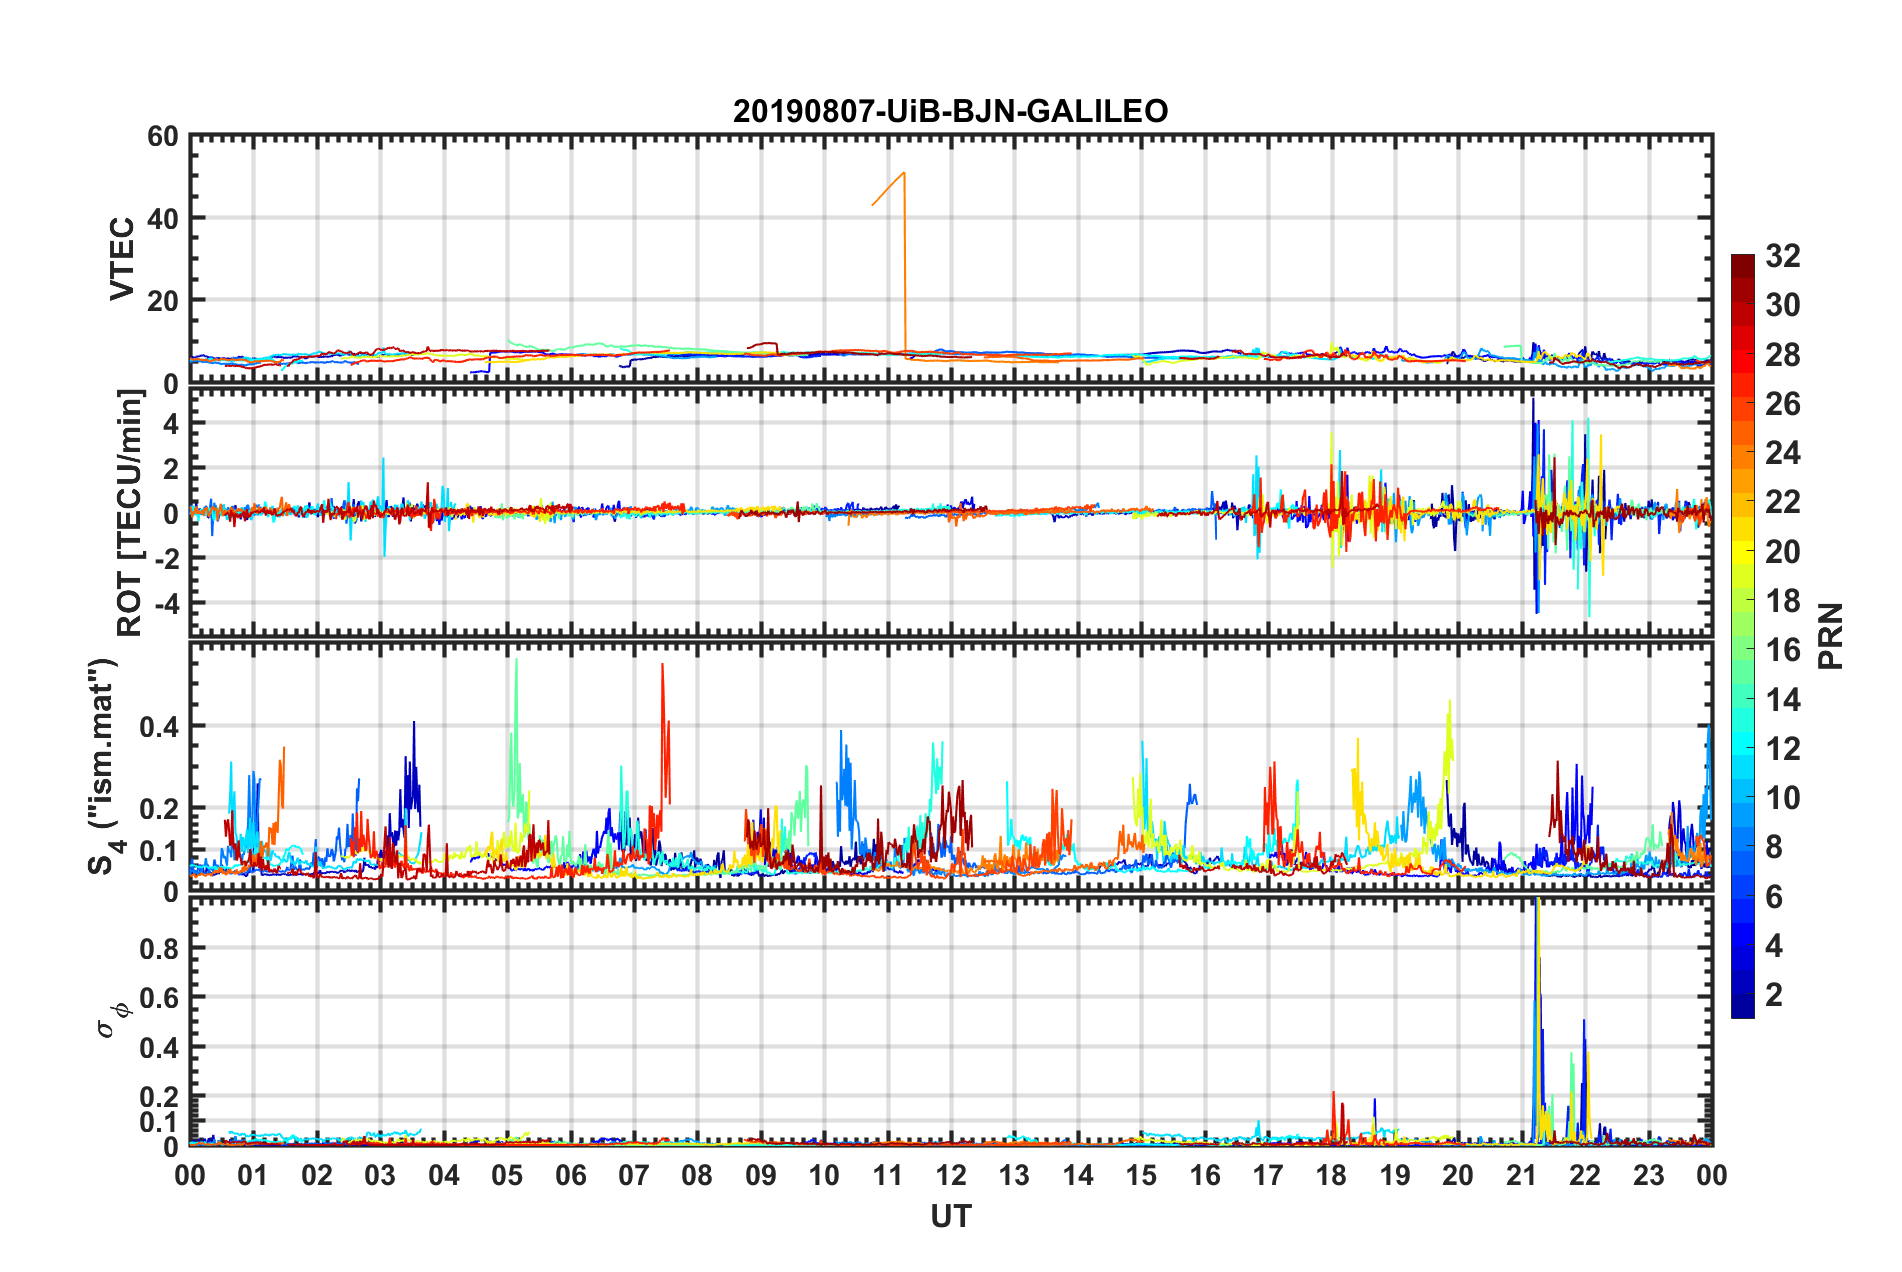
Task: Click the VTEC y-axis label
Action: coord(122,258)
